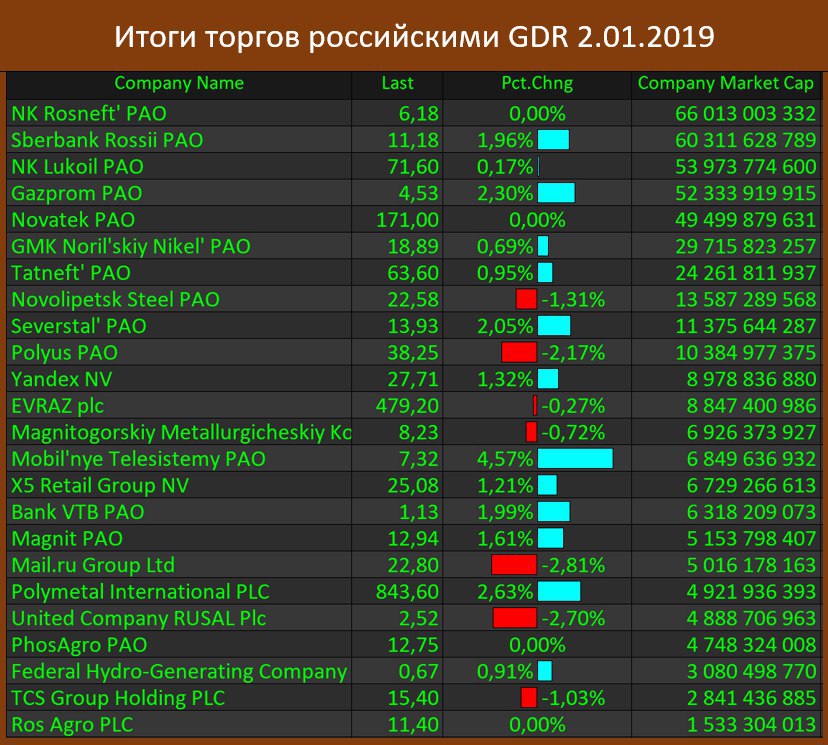This screenshot has width=828, height=745.
Task: Click market cap 29 715 823 257
Action: click(746, 247)
